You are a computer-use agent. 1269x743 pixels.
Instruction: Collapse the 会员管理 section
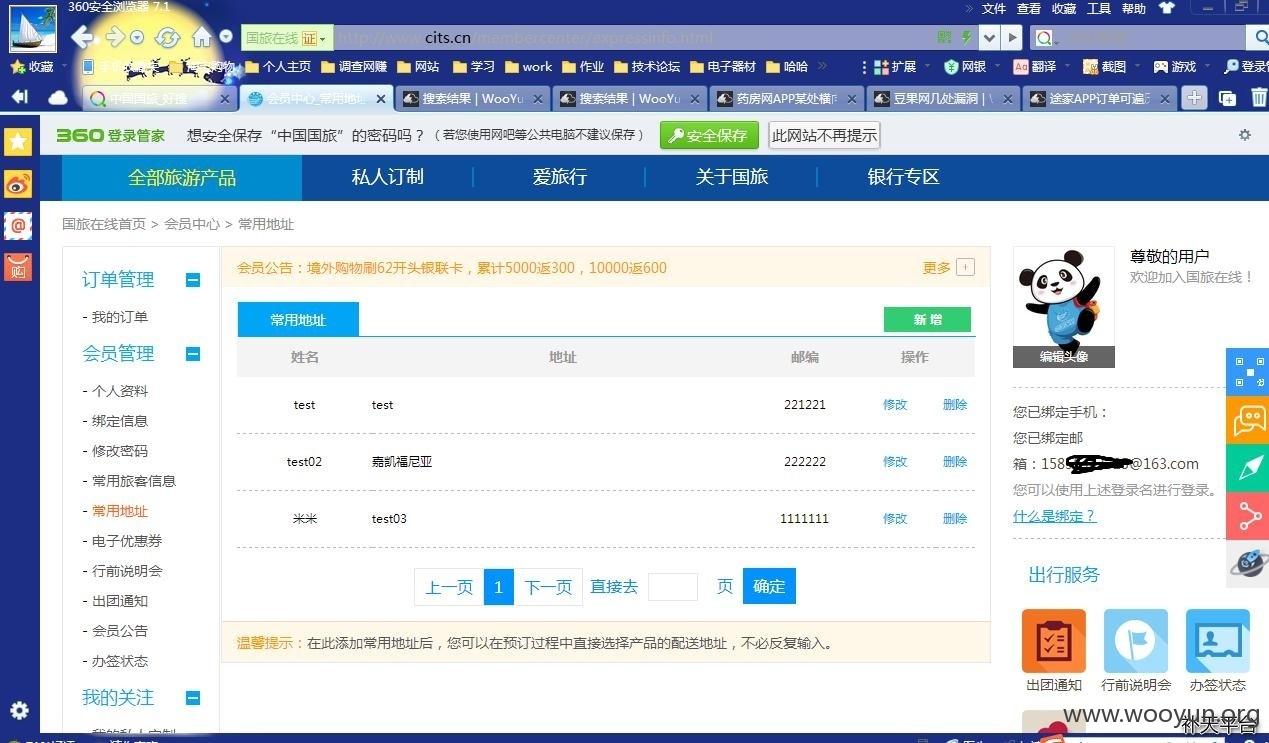click(x=193, y=354)
